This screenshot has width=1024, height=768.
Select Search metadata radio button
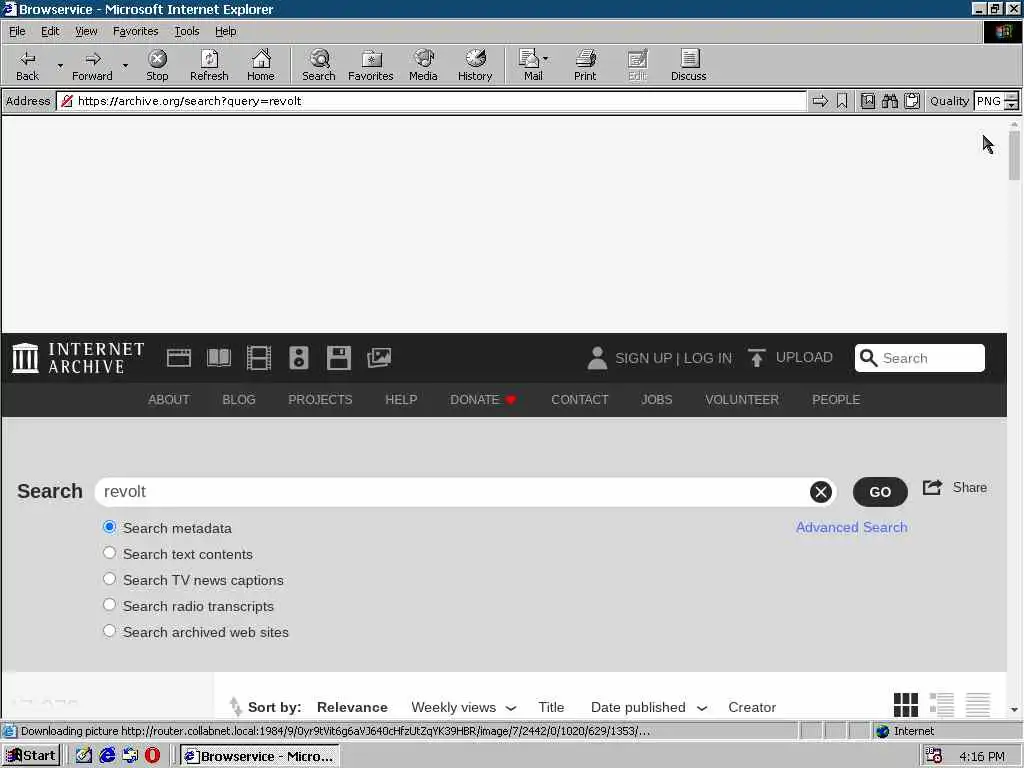[109, 527]
